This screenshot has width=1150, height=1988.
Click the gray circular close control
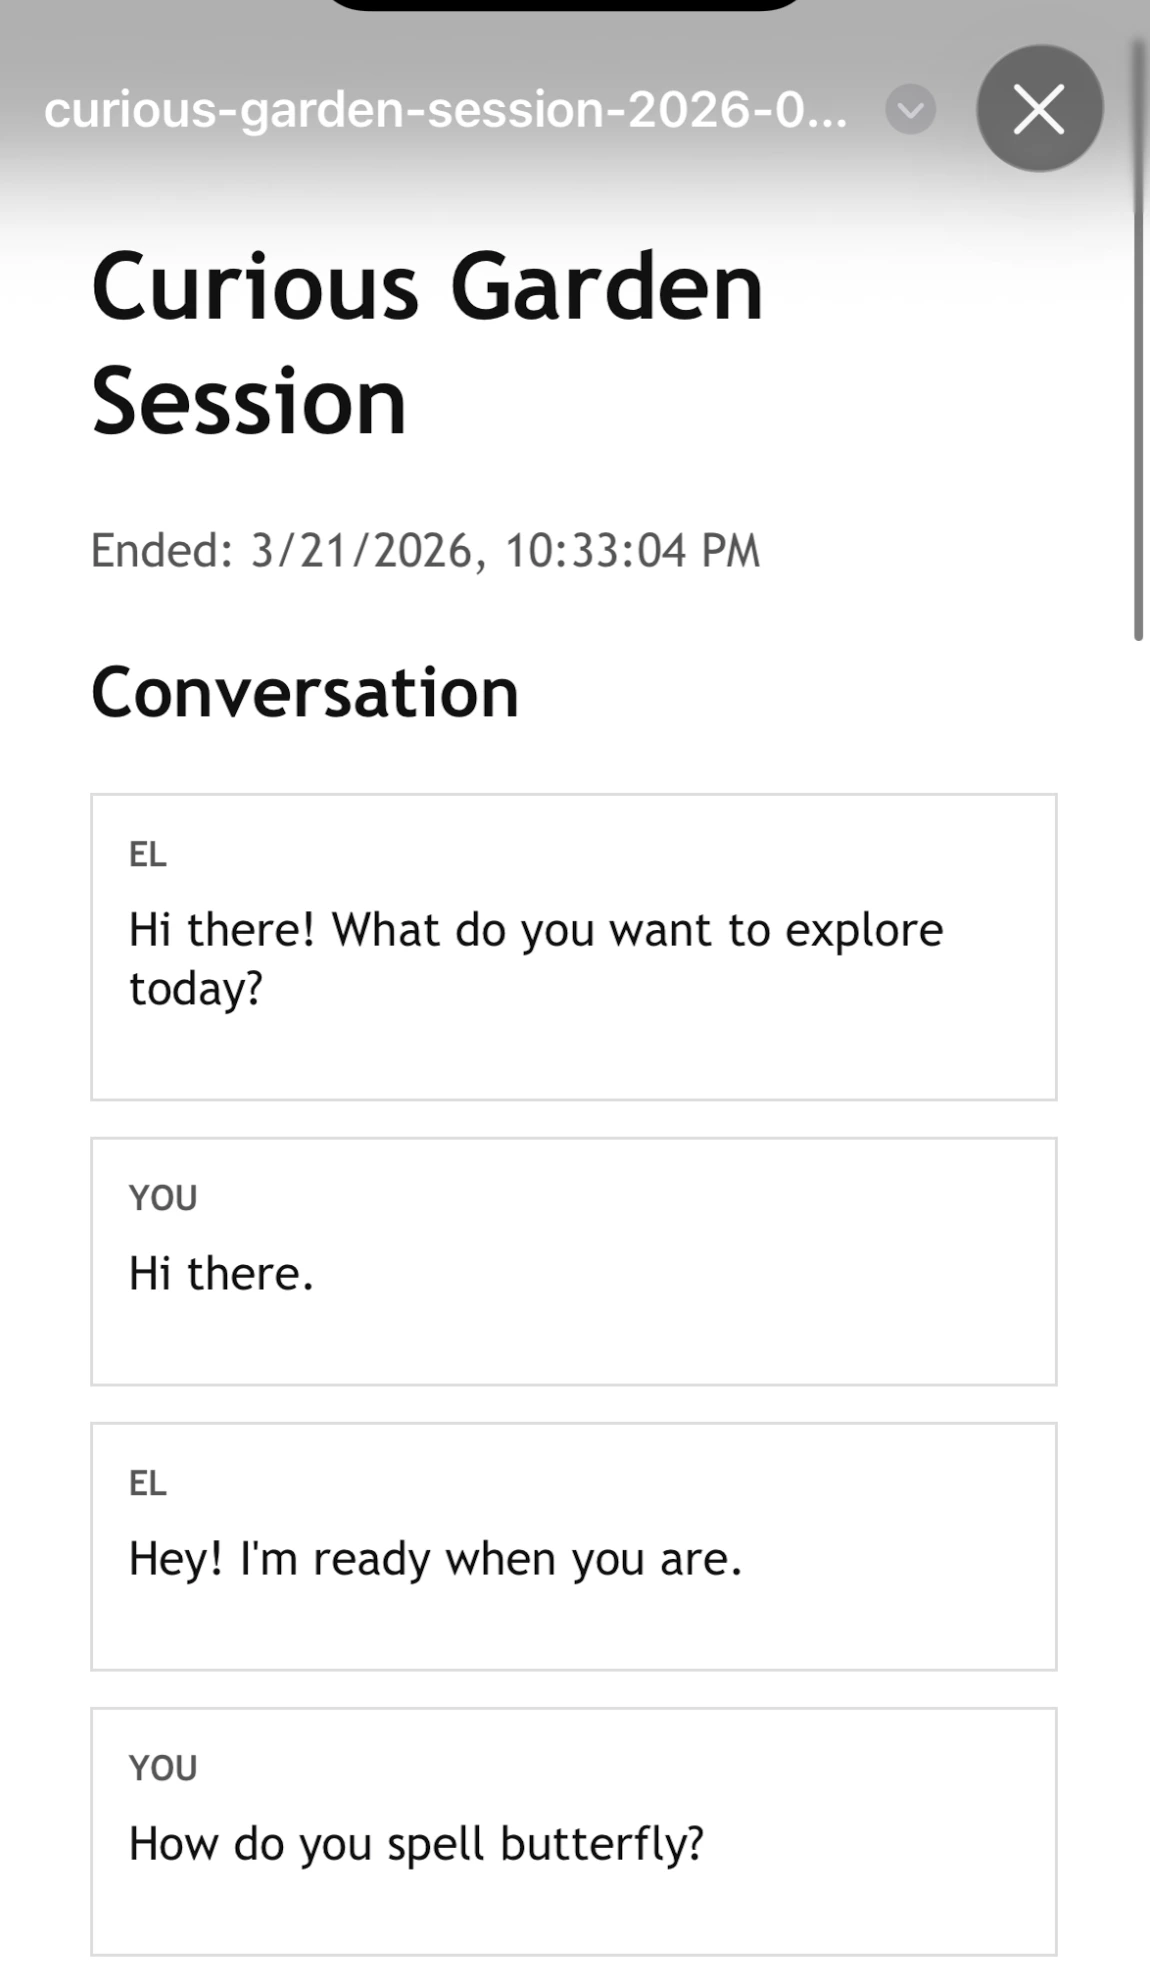pos(1038,110)
